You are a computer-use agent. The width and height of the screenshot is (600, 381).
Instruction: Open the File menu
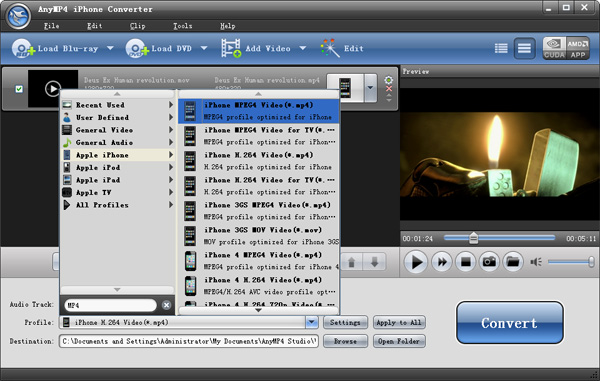tap(51, 26)
